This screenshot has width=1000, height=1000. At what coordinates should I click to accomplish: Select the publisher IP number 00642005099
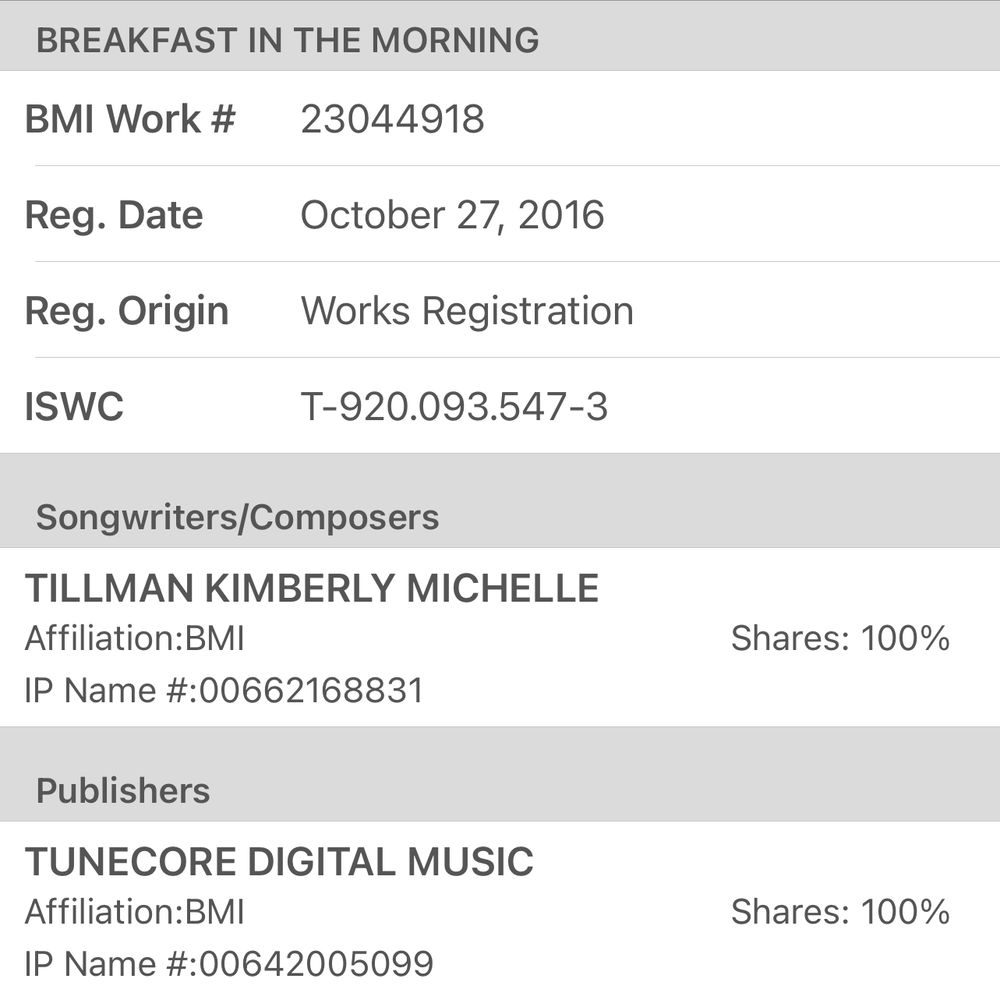317,964
